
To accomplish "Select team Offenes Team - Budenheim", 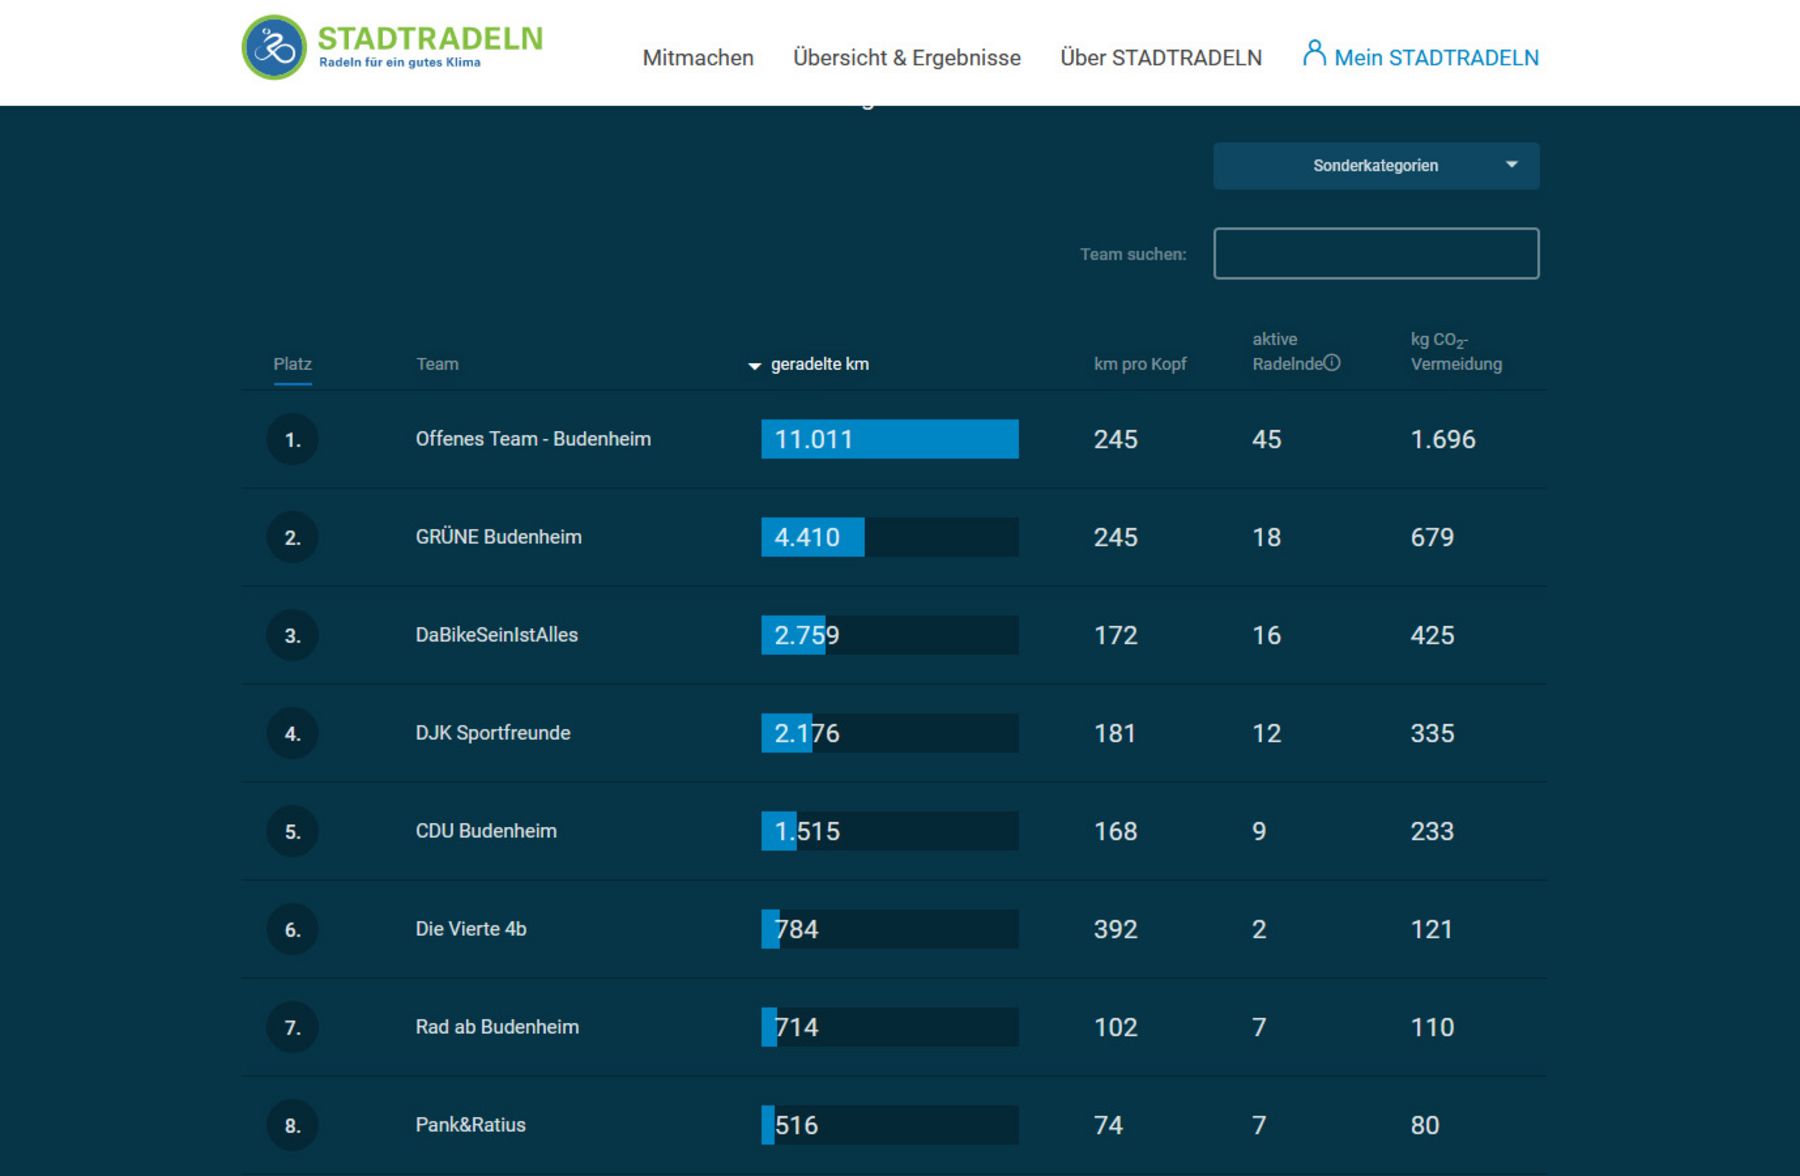I will [532, 439].
